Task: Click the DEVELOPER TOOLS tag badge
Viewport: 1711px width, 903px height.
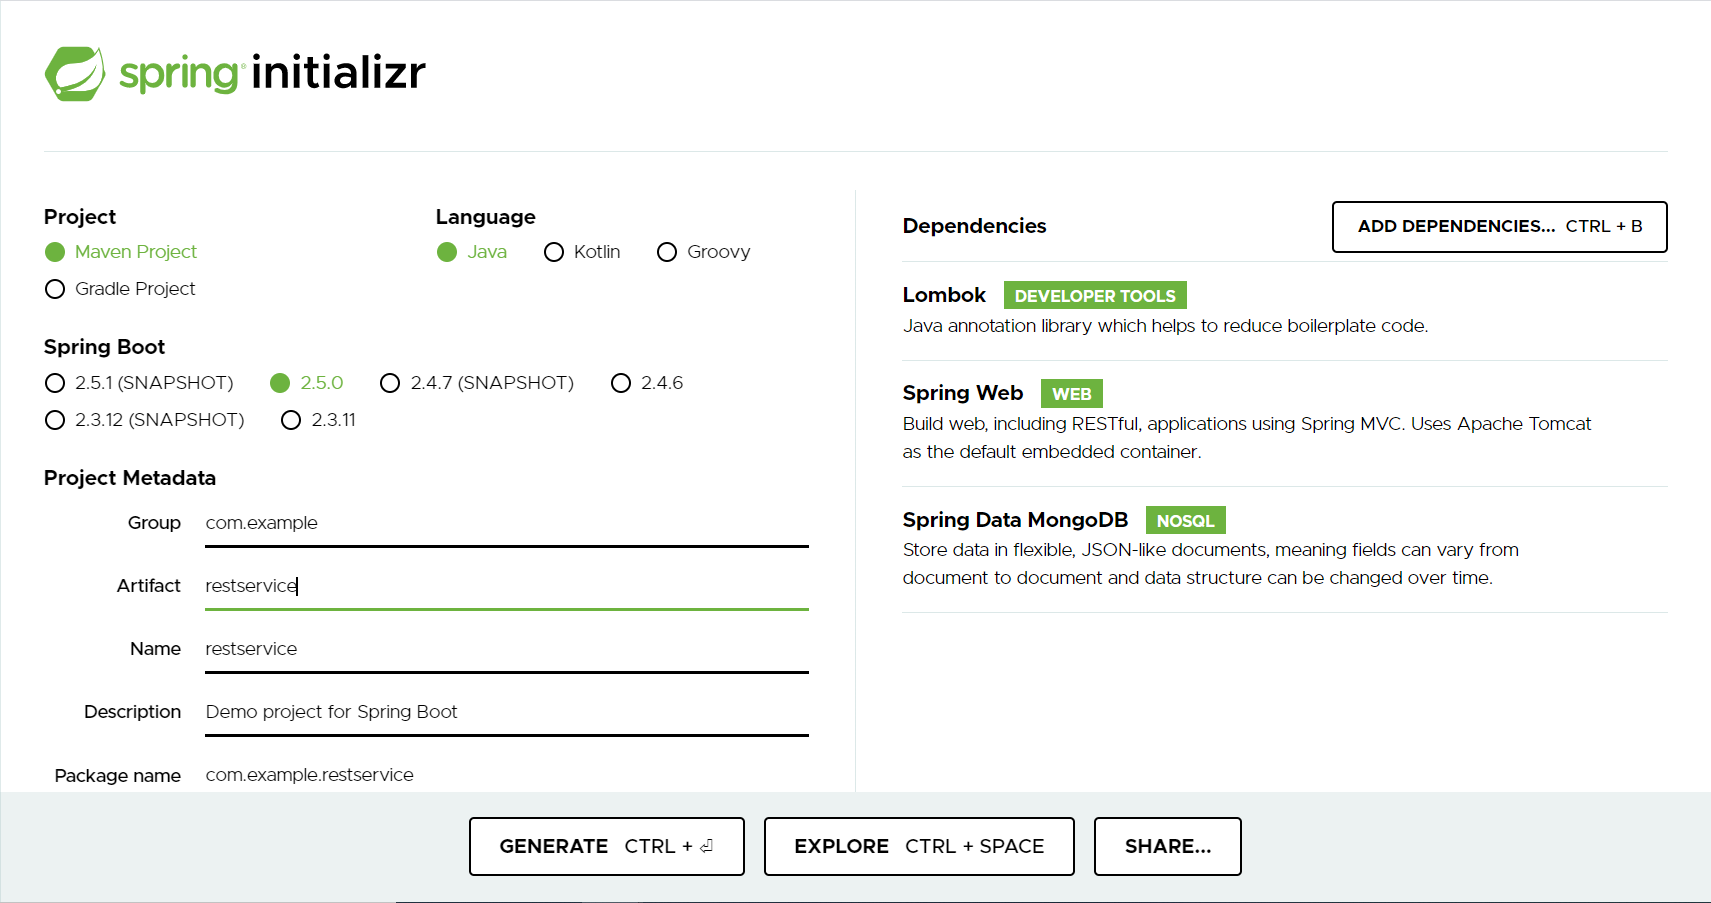Action: pos(1095,296)
